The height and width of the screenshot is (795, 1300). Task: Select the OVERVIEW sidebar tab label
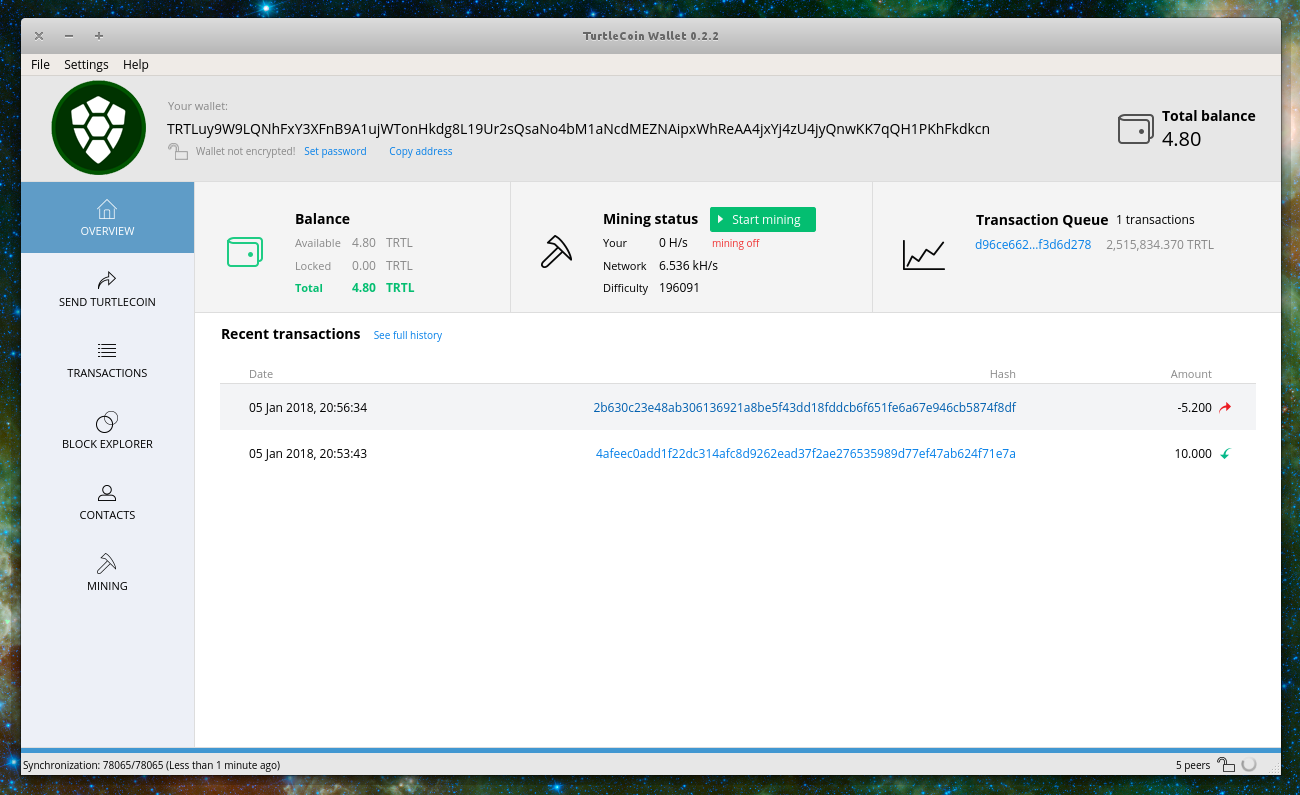coord(107,231)
